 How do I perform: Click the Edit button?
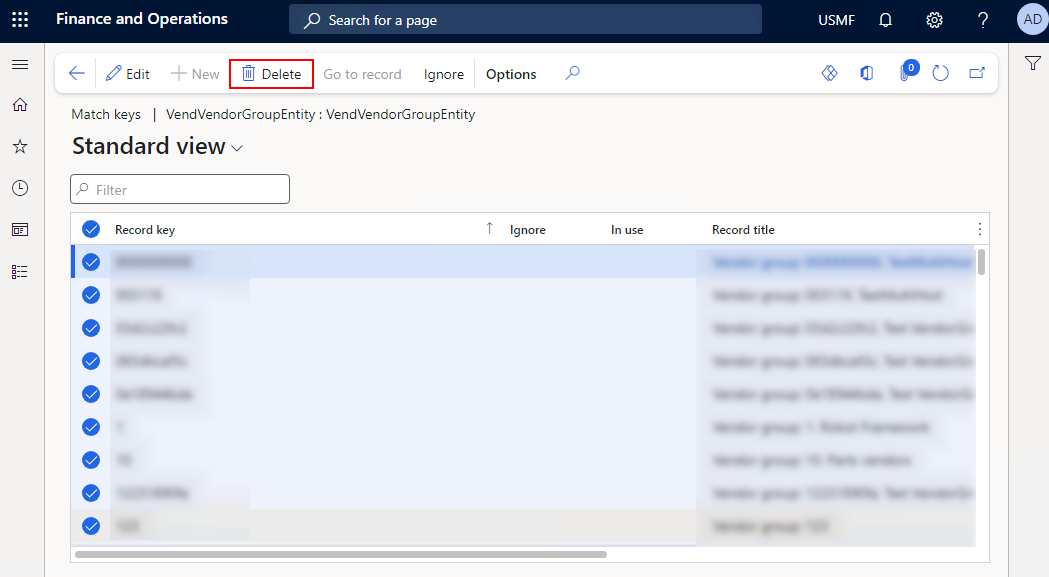[x=128, y=74]
